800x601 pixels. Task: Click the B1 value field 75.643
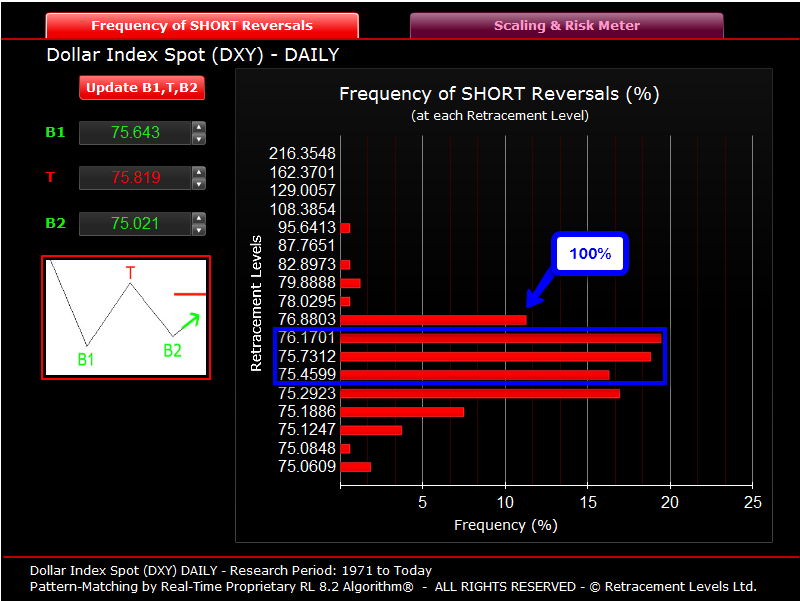click(x=134, y=133)
